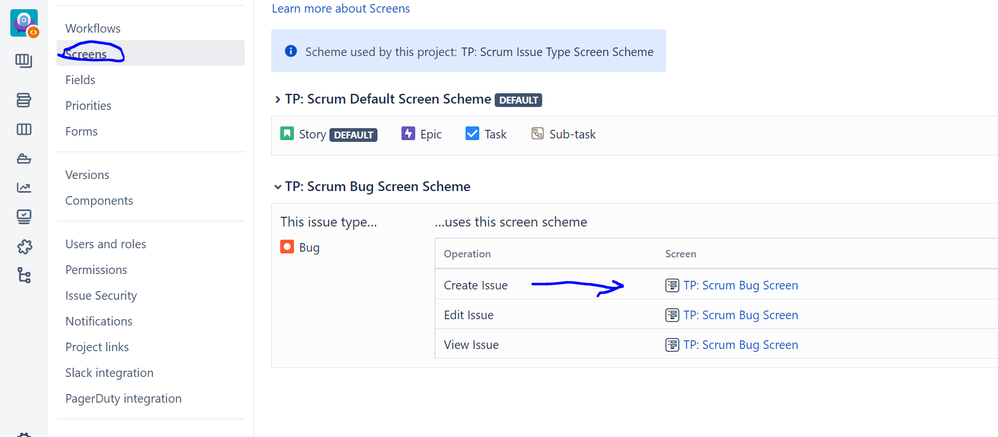The image size is (998, 437).
Task: Click the 'This issue type...' heading
Action: pos(328,222)
